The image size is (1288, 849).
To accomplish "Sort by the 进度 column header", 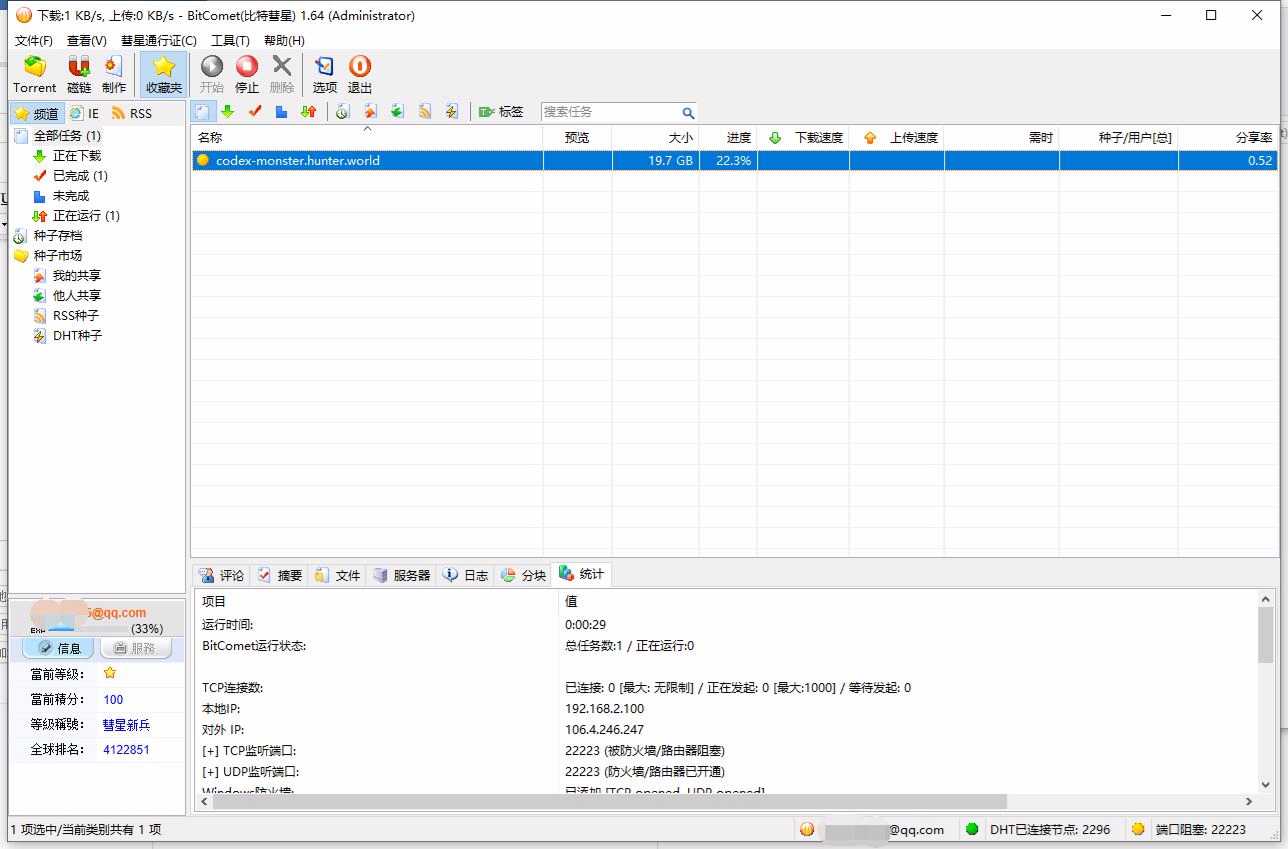I will coord(727,137).
